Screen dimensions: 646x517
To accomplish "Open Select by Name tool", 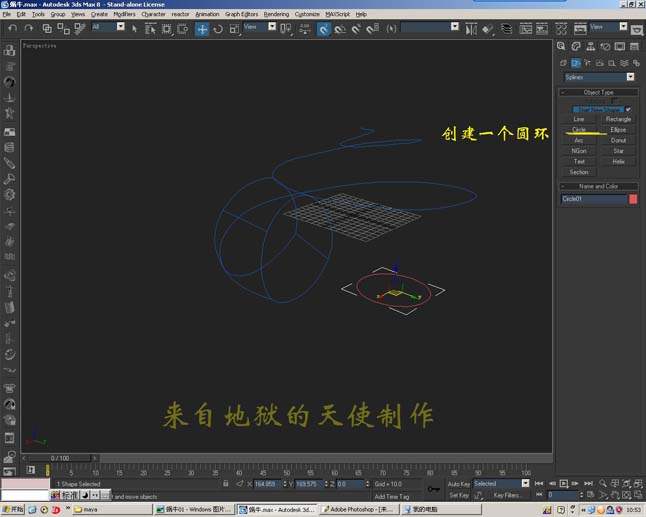I will [x=150, y=28].
